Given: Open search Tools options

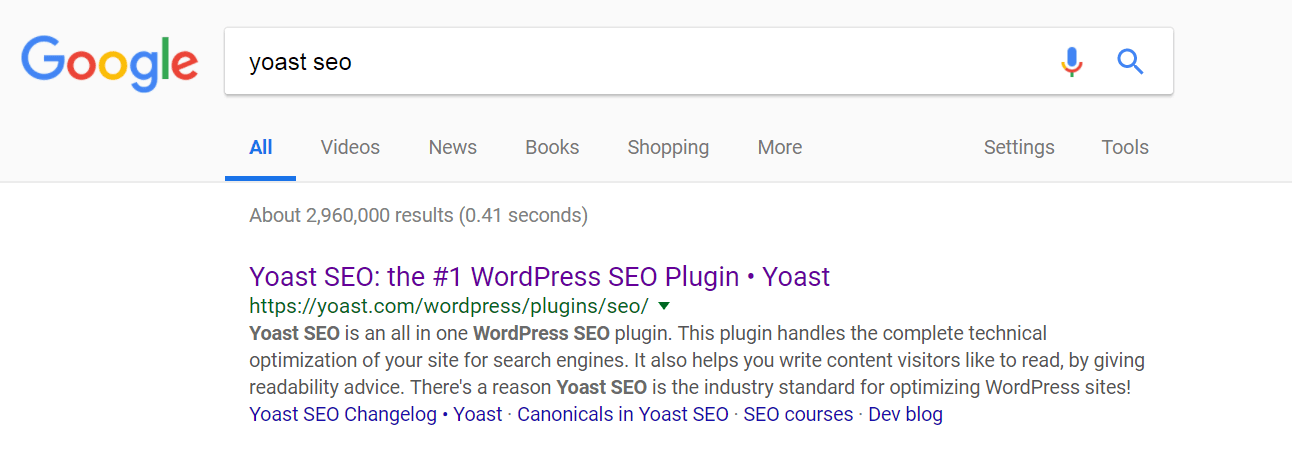Looking at the screenshot, I should 1125,147.
